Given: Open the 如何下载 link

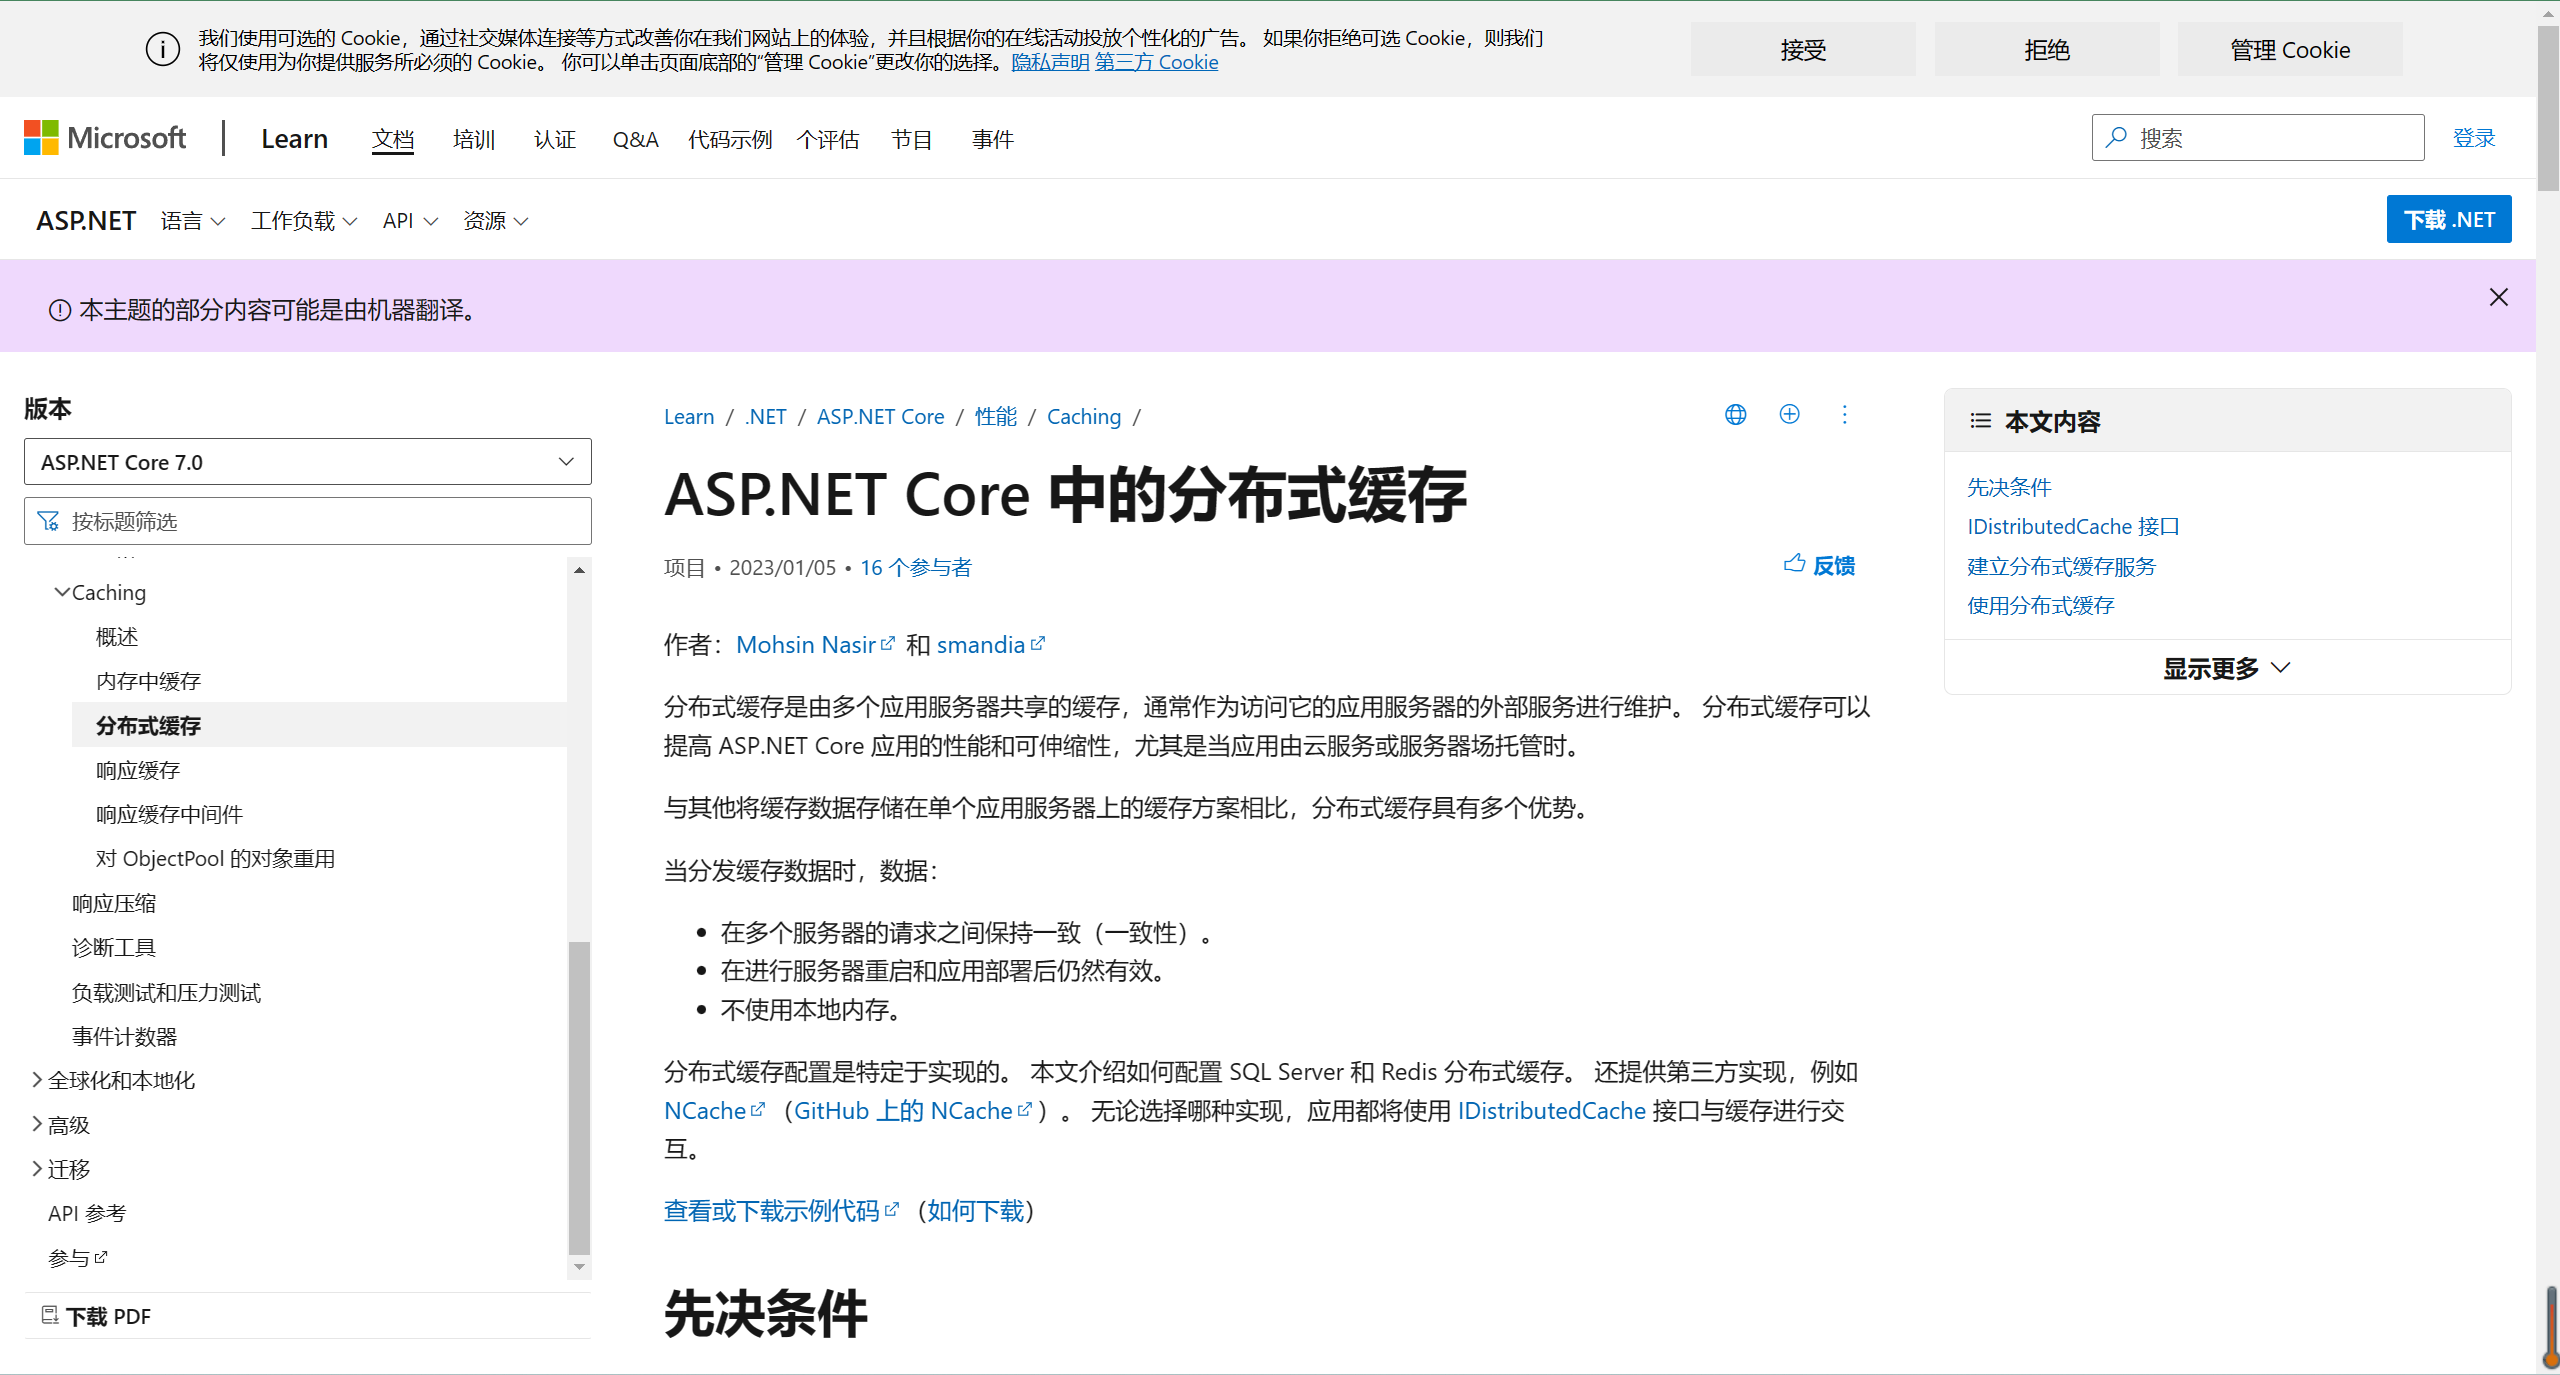Looking at the screenshot, I should [x=976, y=1211].
